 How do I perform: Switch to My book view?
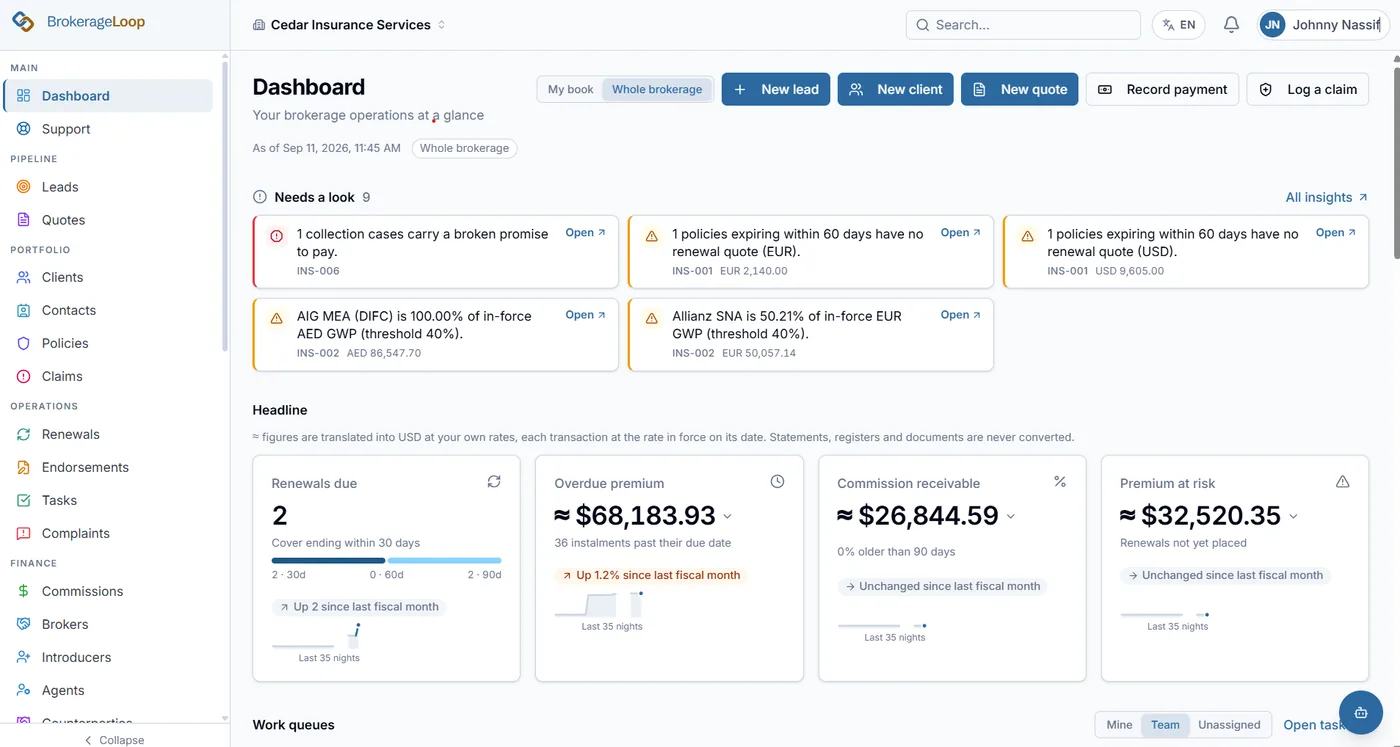pyautogui.click(x=571, y=89)
